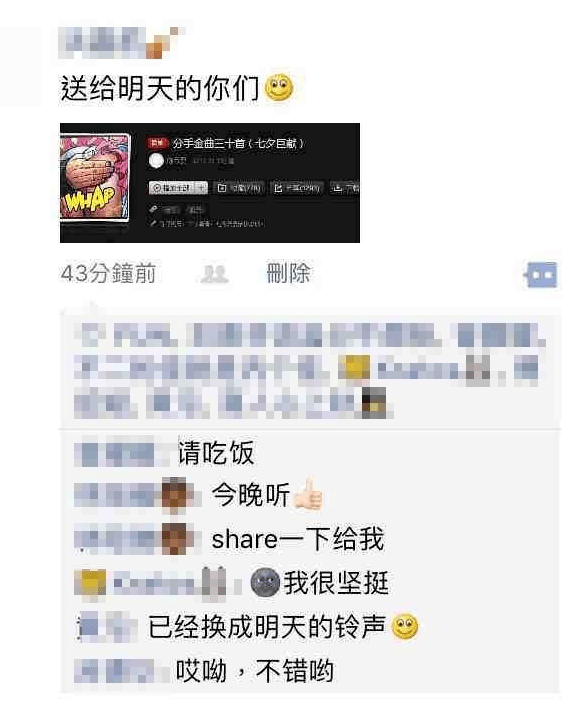This screenshot has width=578, height=706.
Task: Tap the visibility group people icon
Action: click(214, 274)
